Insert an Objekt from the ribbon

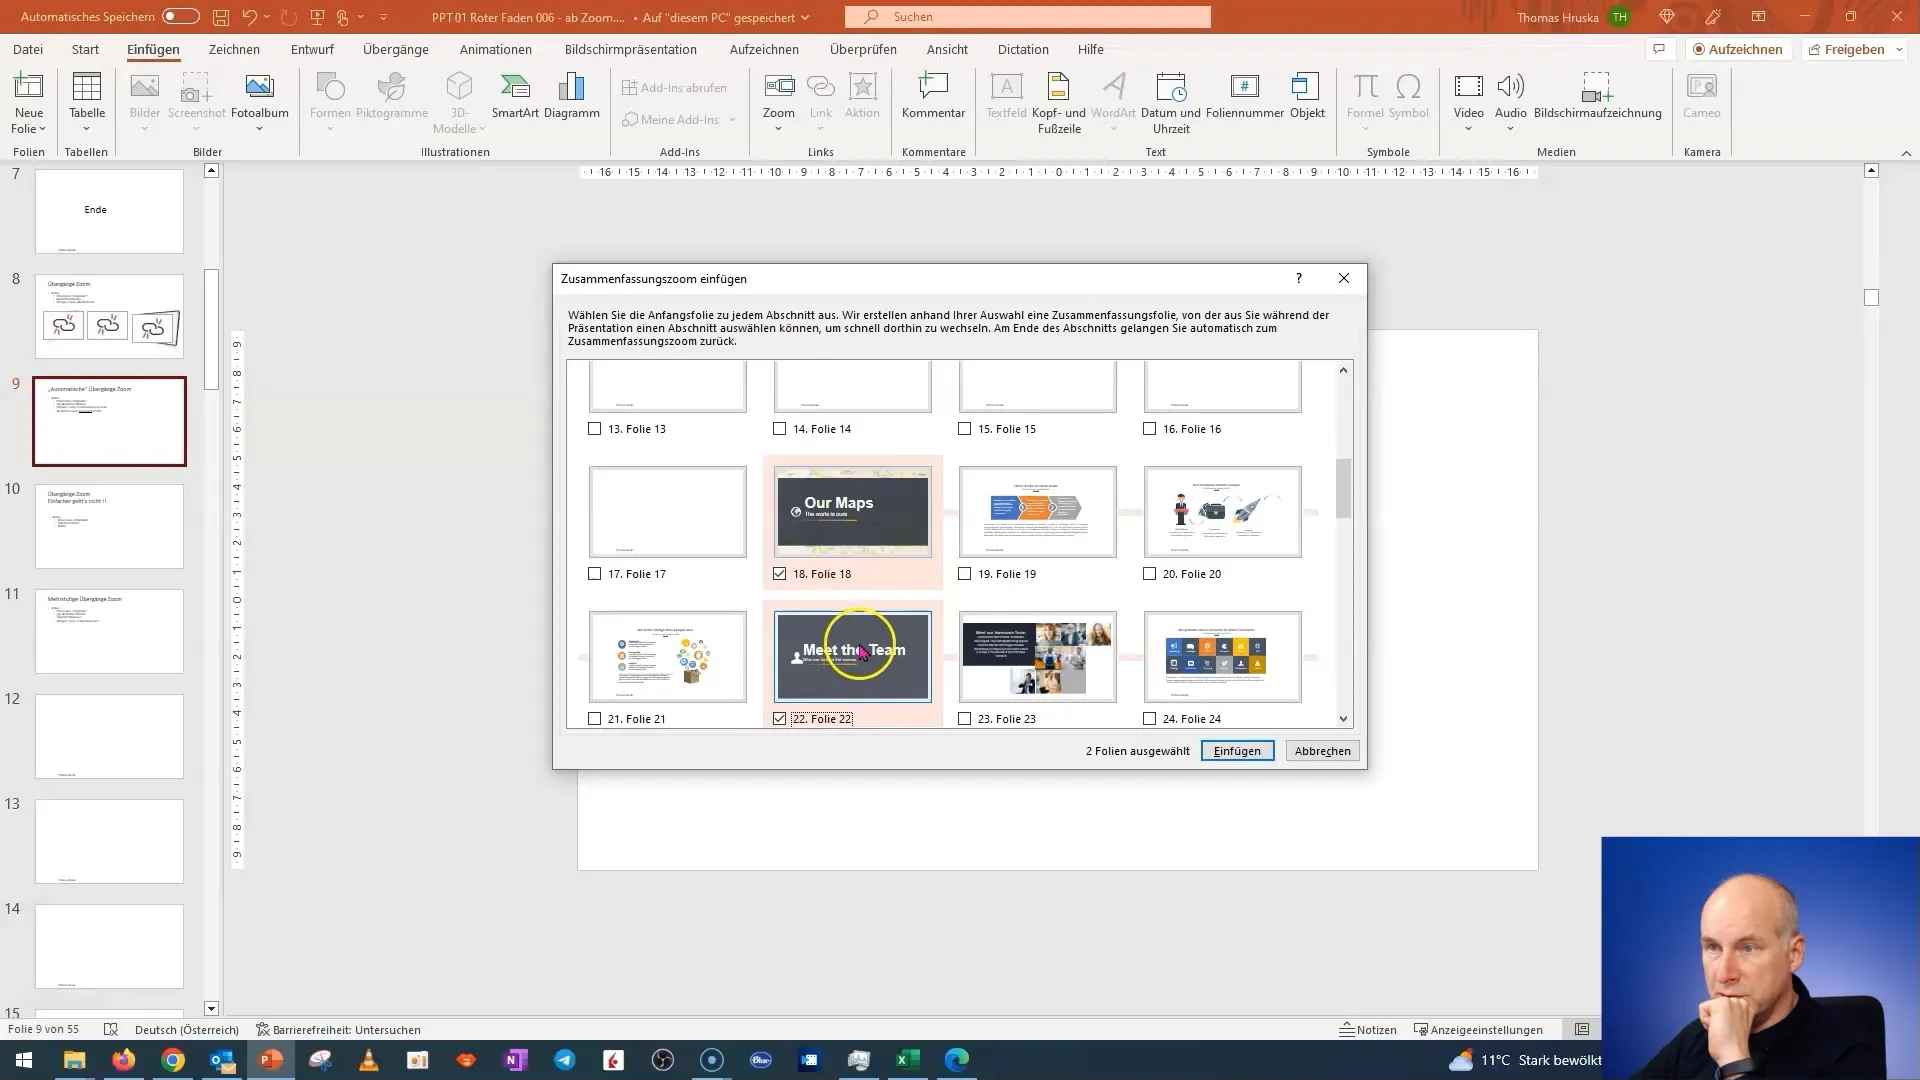pos(1306,96)
